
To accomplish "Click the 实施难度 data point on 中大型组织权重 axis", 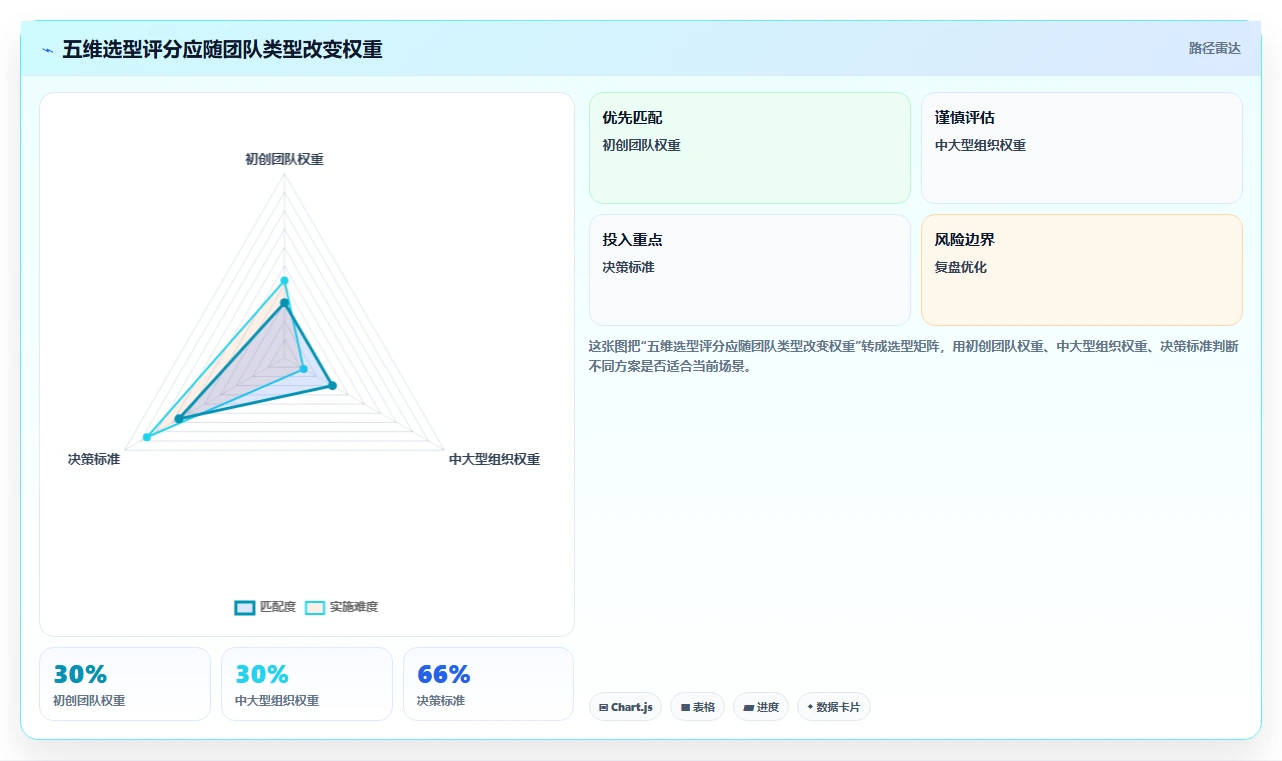I will coord(304,369).
